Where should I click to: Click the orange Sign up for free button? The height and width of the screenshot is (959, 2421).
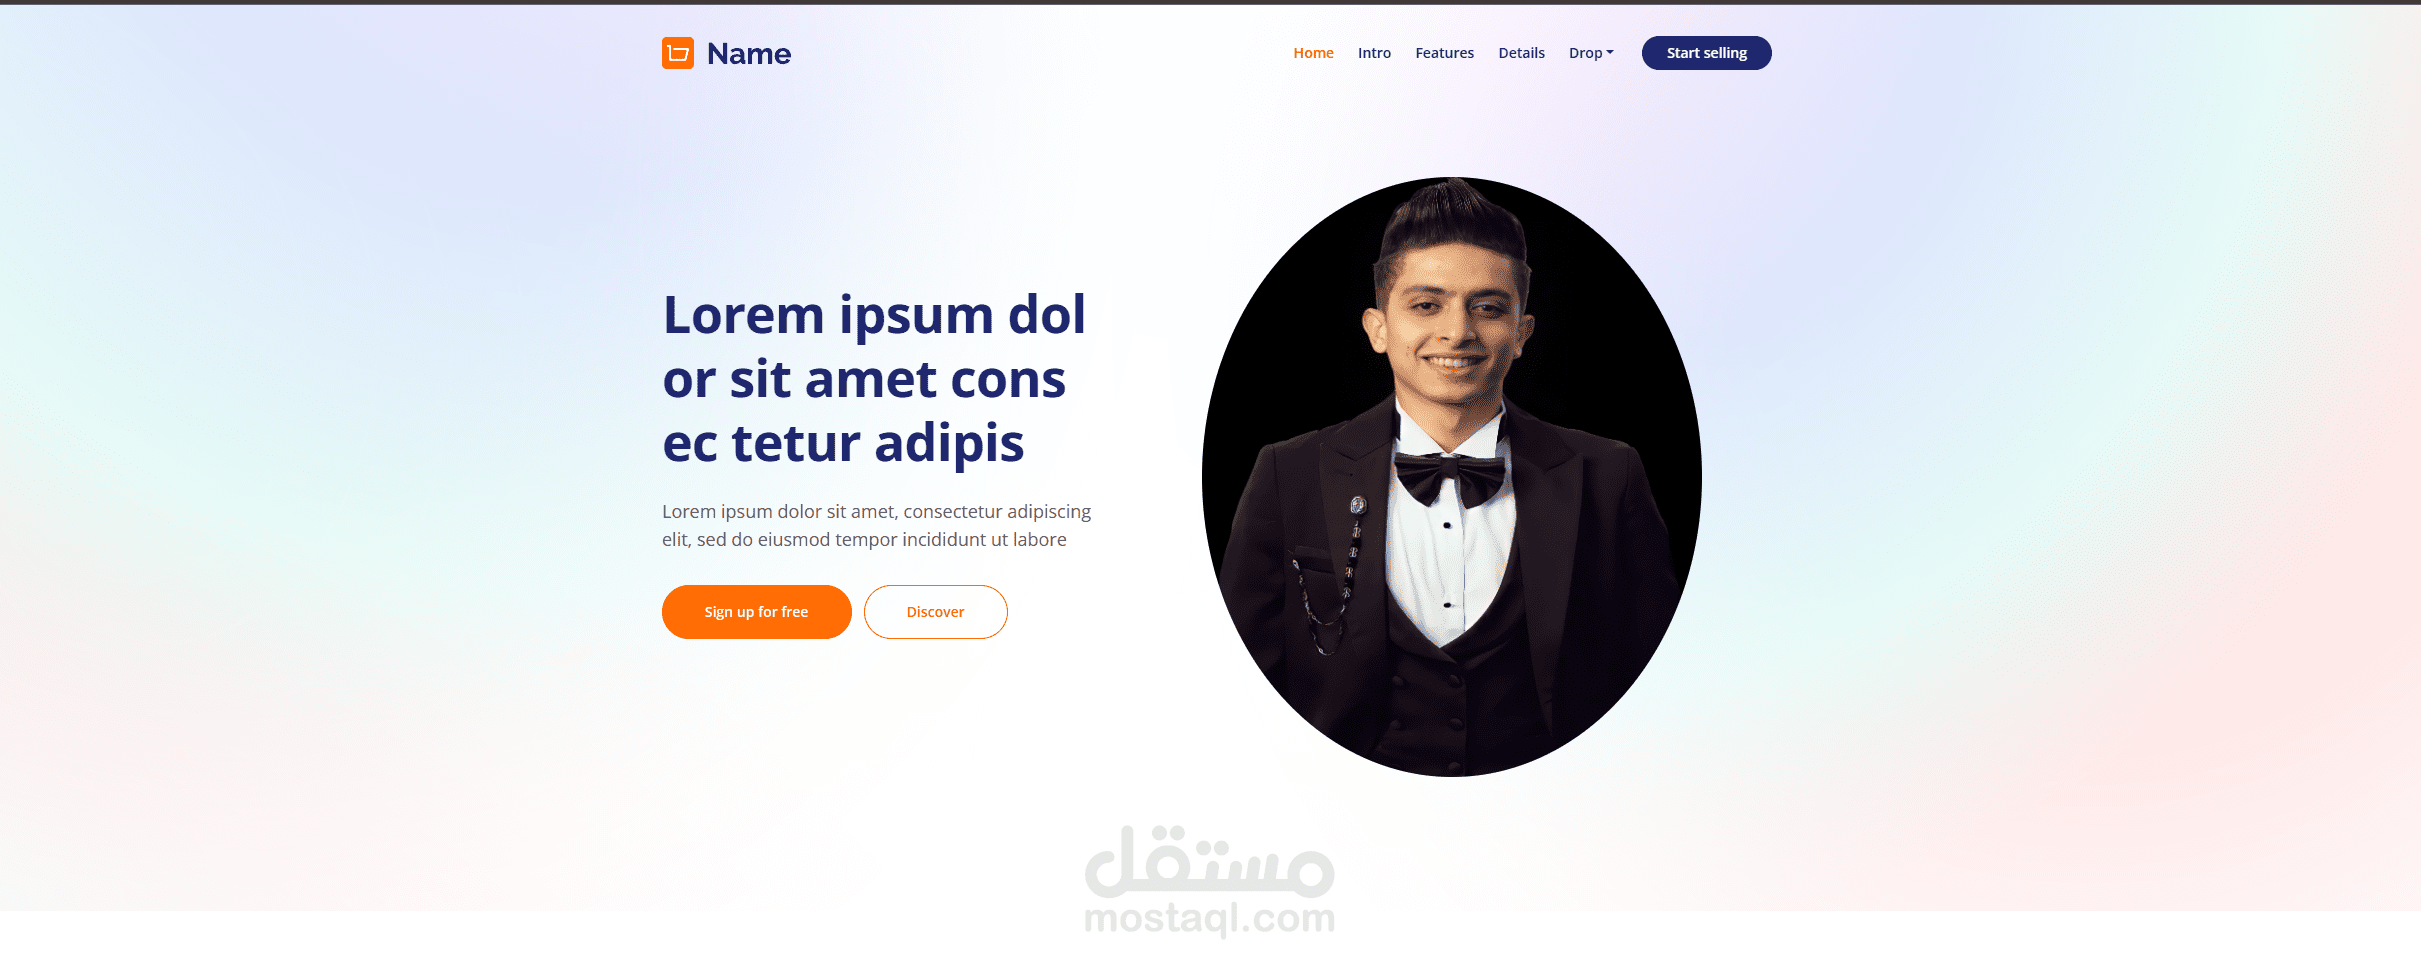(x=756, y=612)
